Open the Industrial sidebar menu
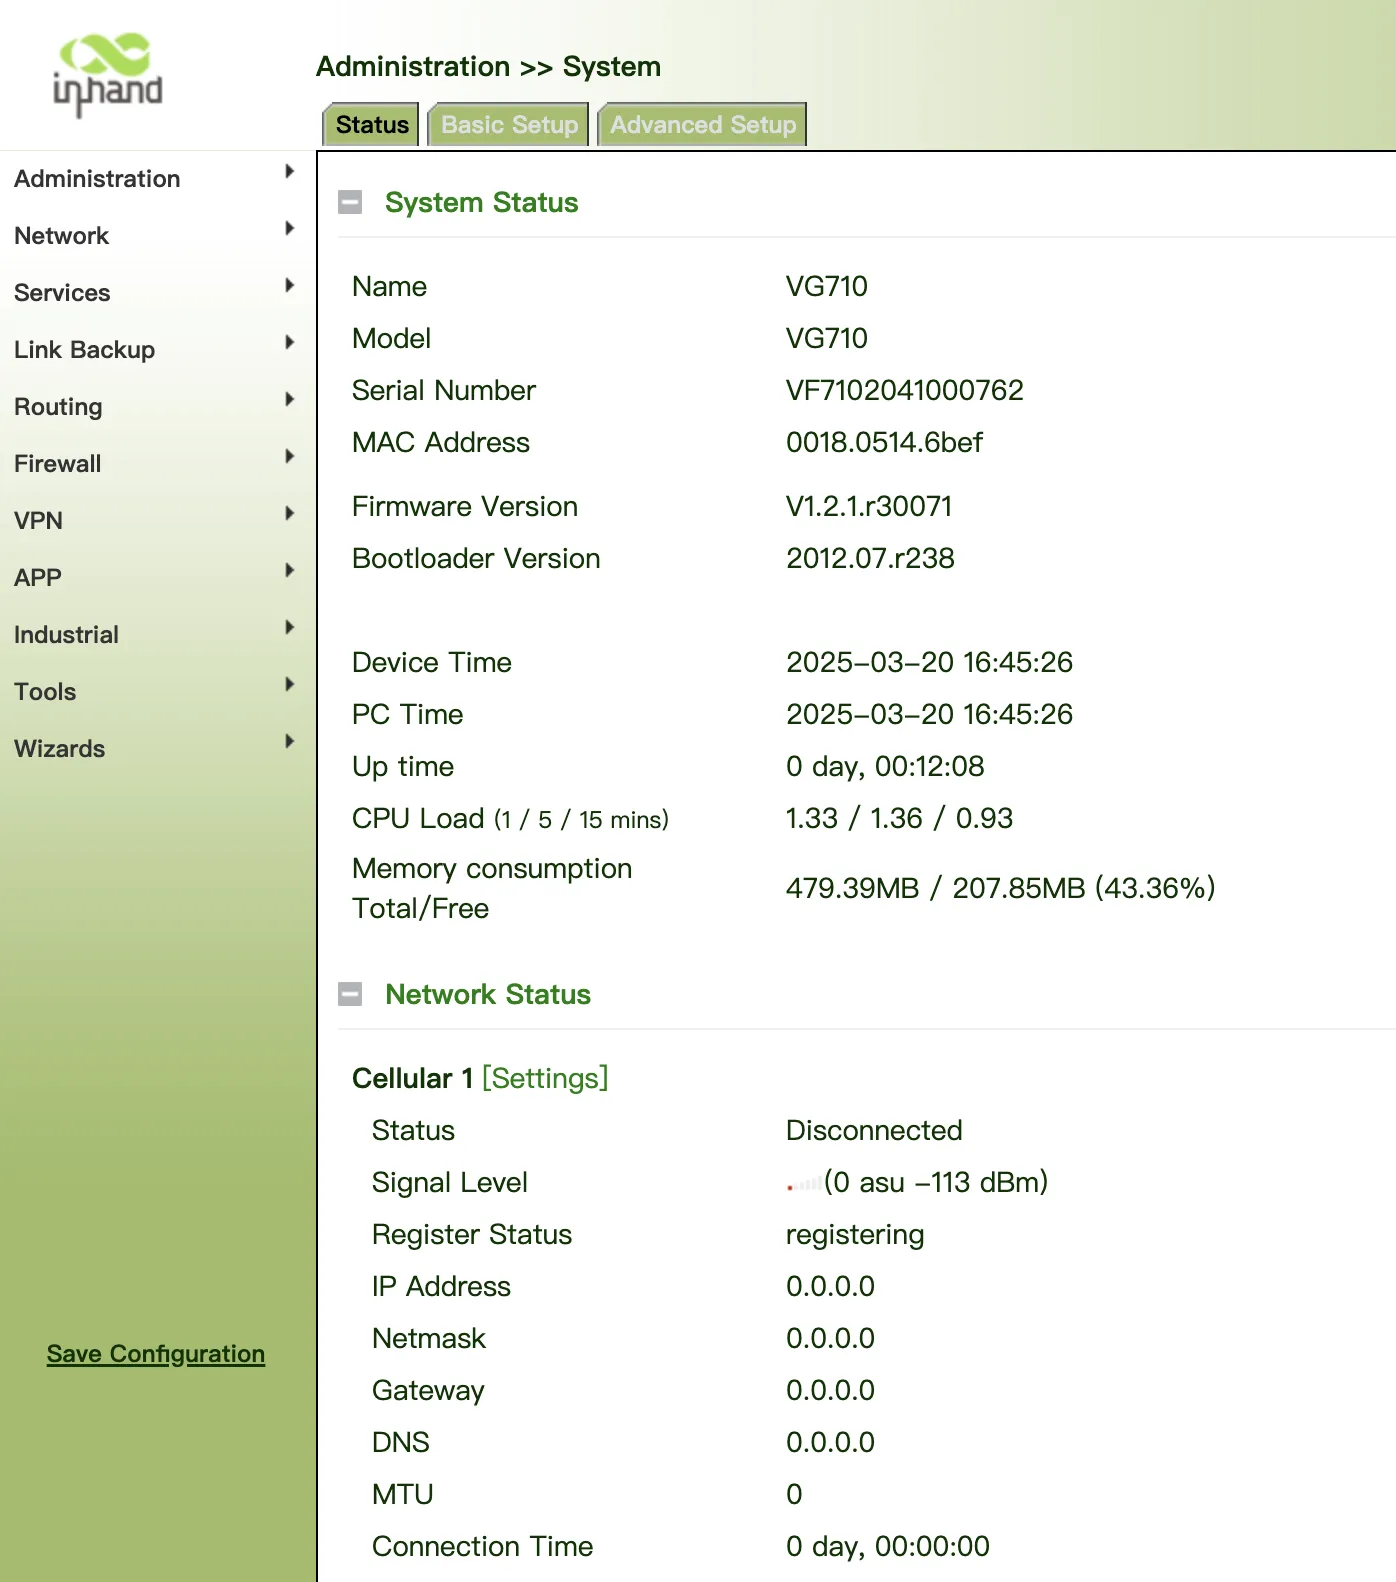 click(x=66, y=635)
